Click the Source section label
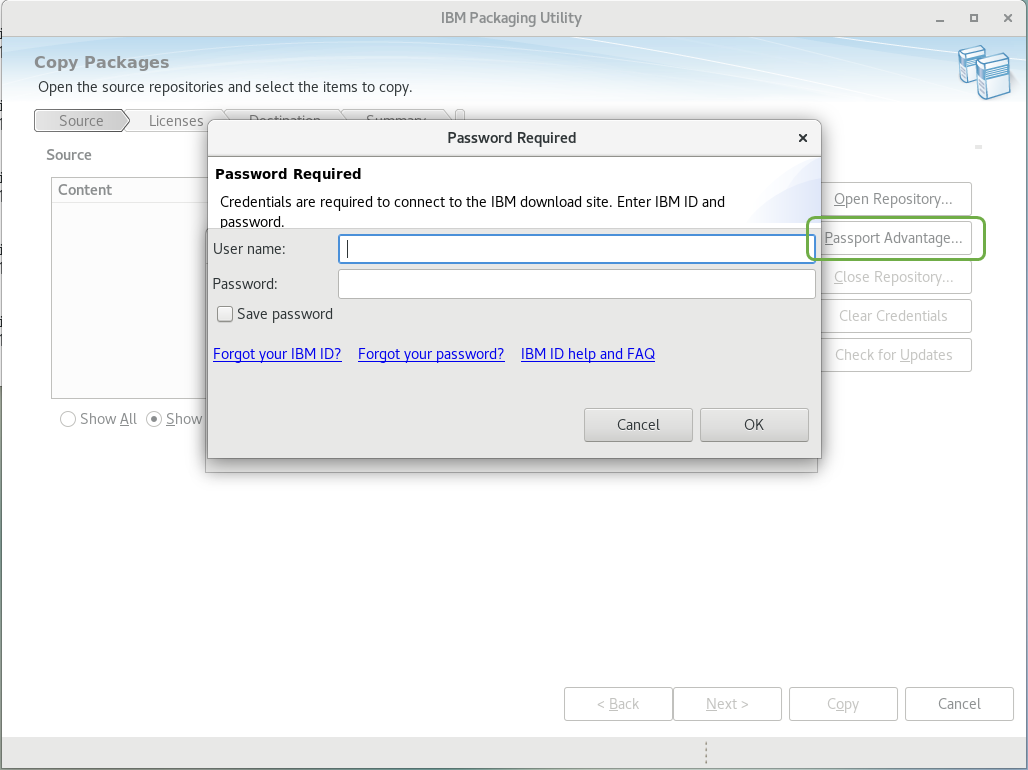 coord(69,155)
